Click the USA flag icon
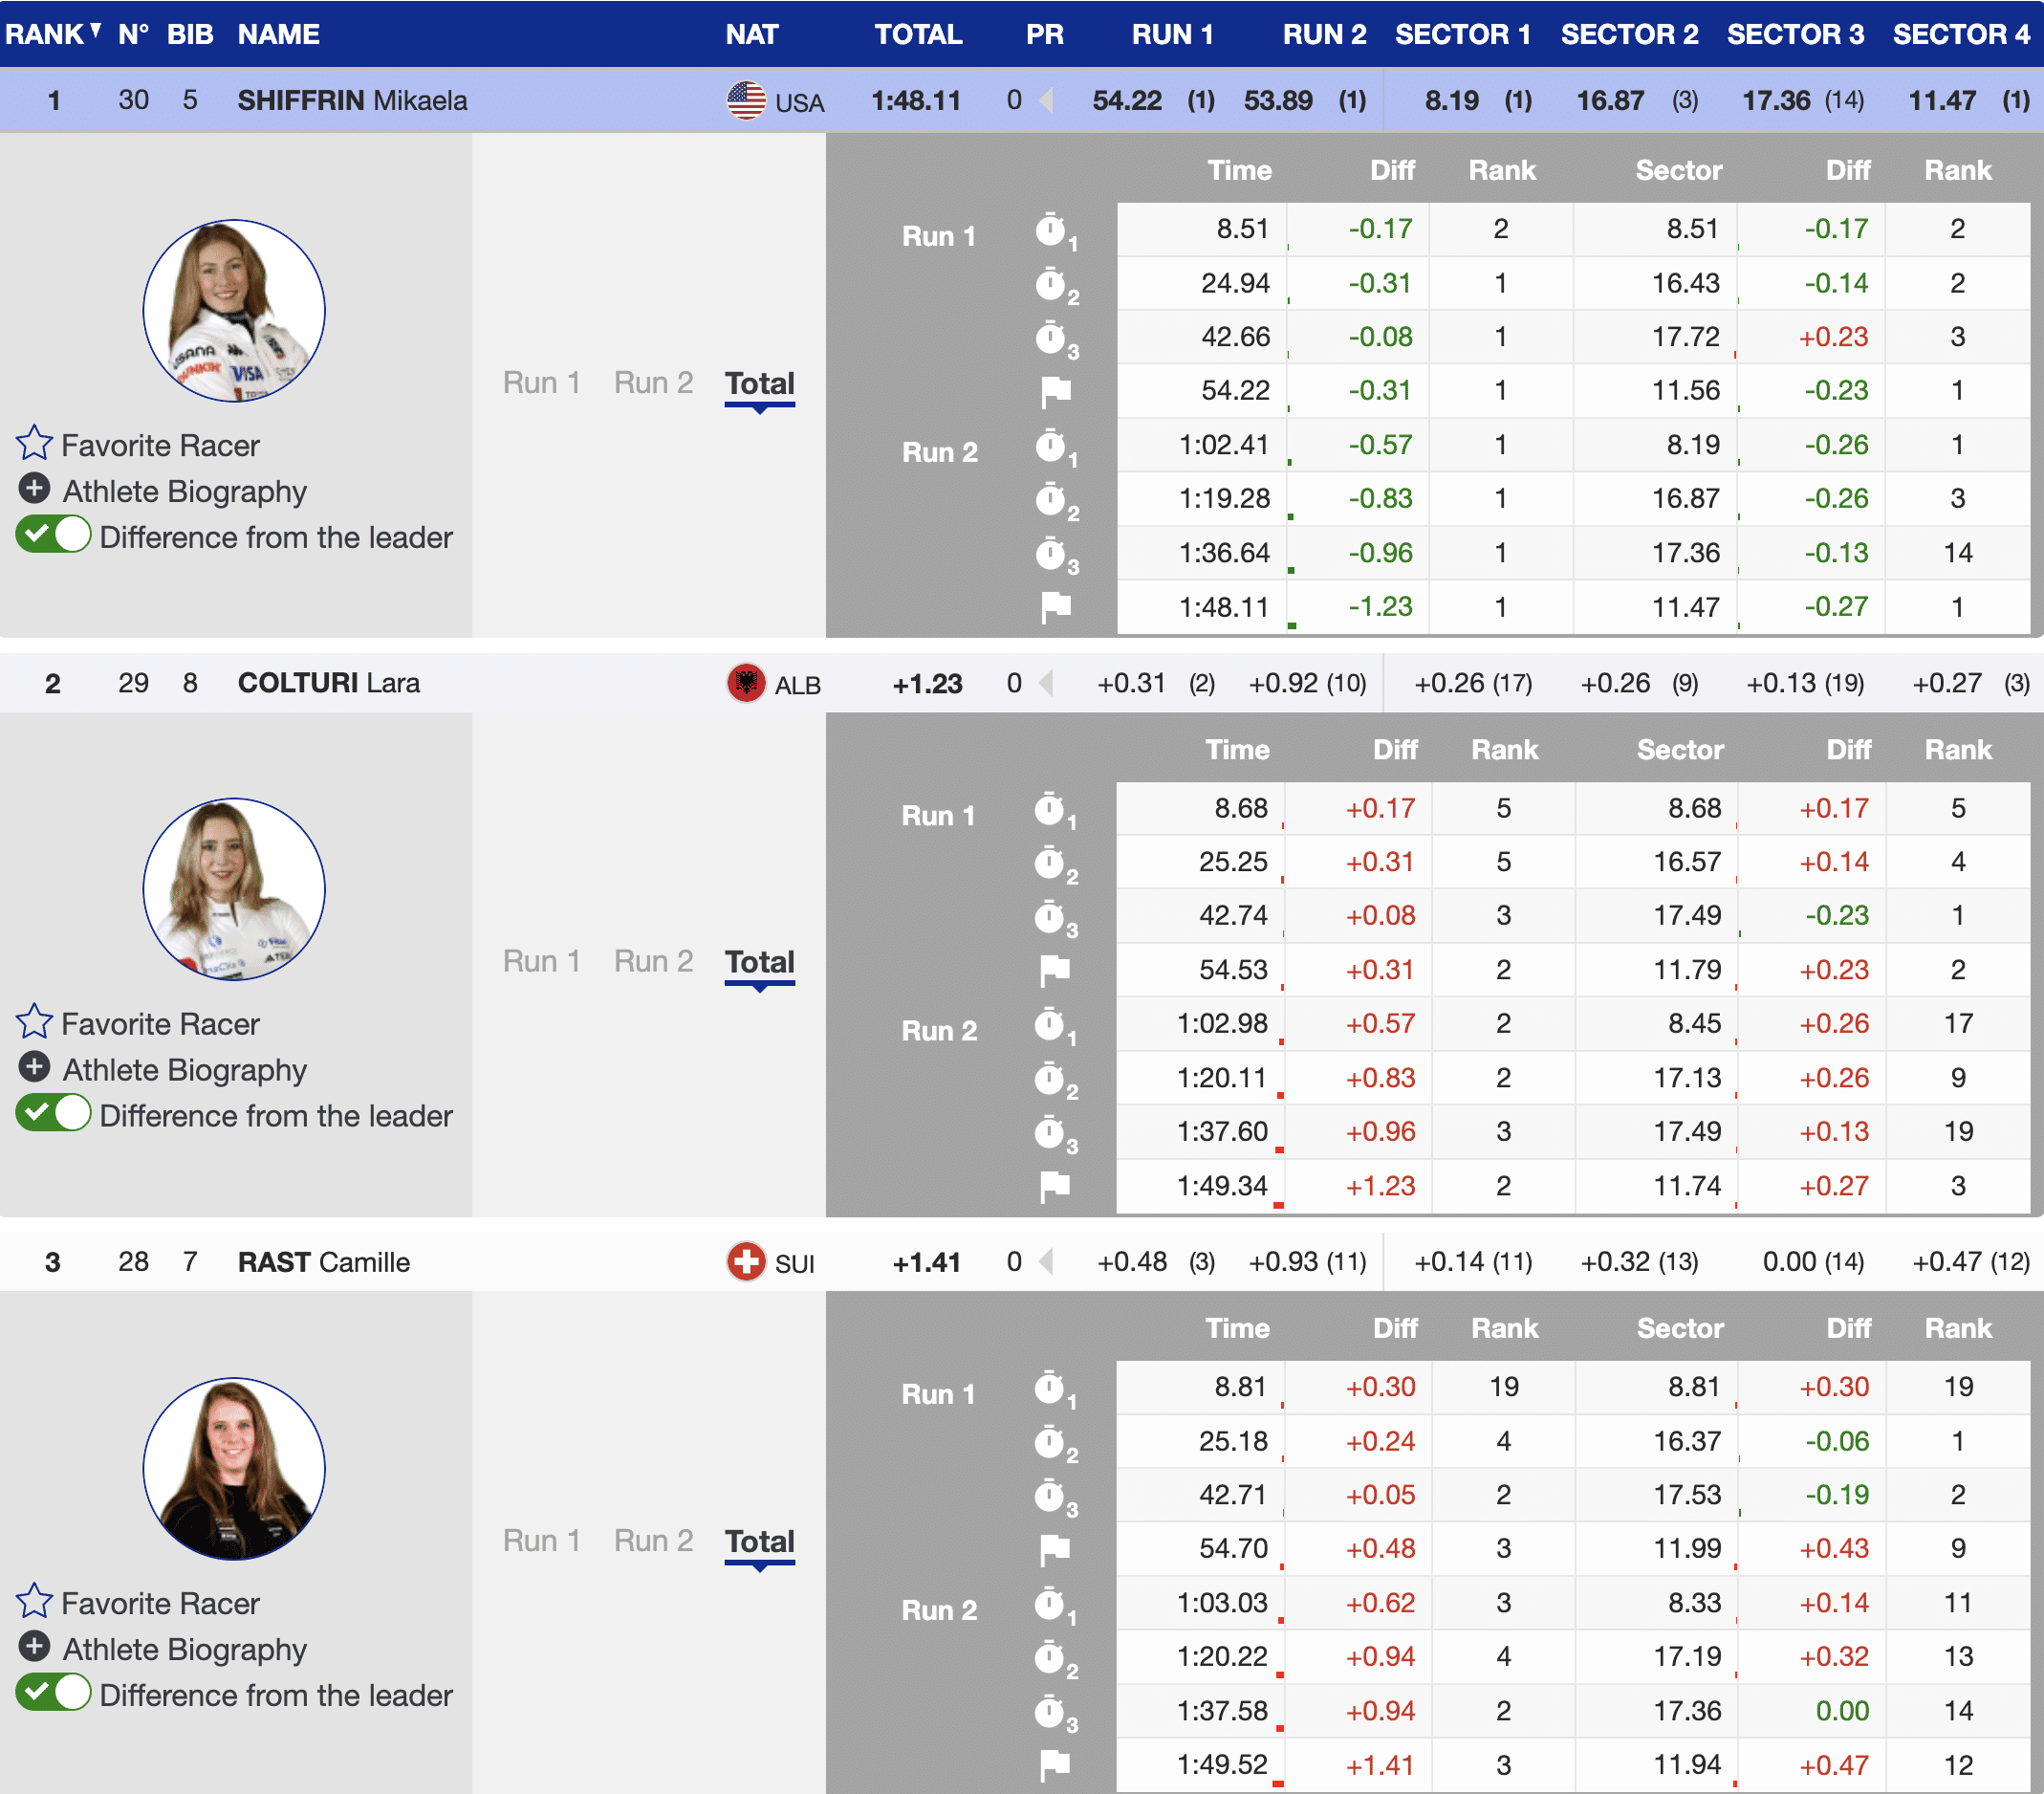The height and width of the screenshot is (1794, 2044). coord(746,101)
